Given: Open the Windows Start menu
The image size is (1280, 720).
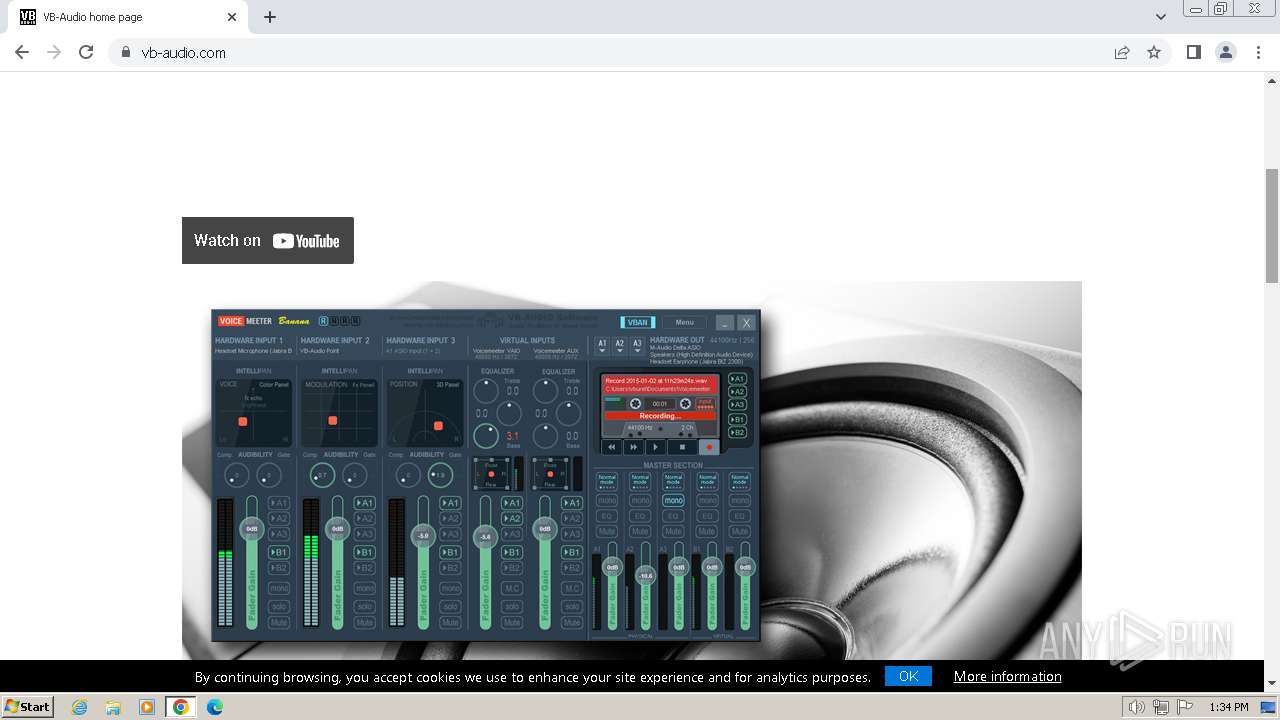Looking at the screenshot, I should click(x=27, y=707).
